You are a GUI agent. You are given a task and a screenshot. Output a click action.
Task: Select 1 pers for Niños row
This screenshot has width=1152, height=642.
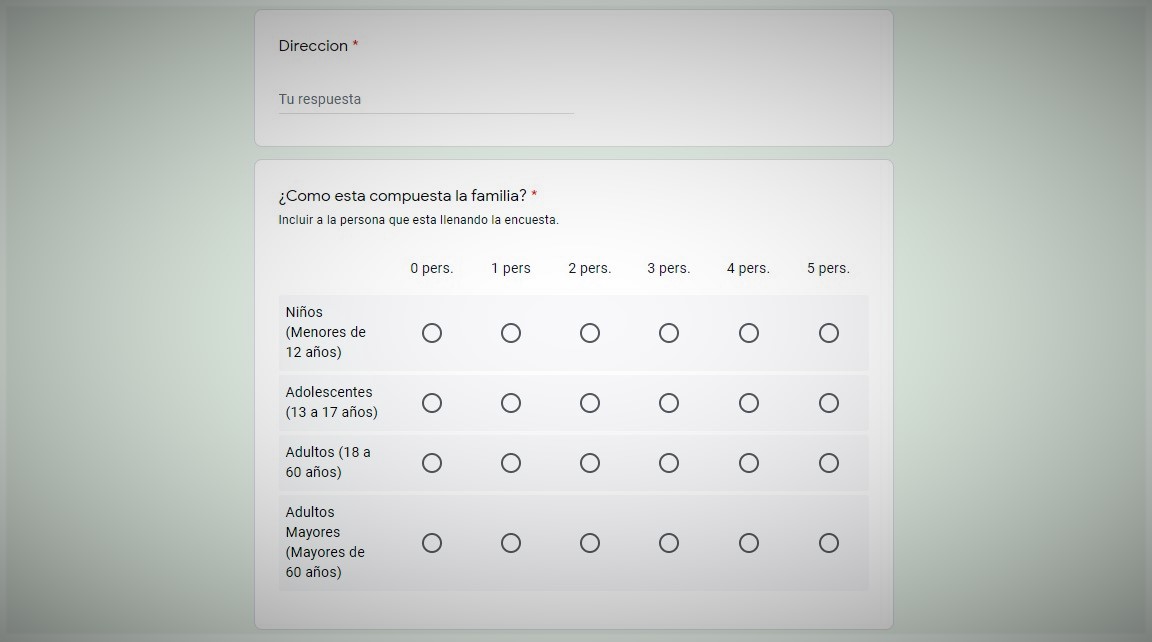[x=510, y=333]
